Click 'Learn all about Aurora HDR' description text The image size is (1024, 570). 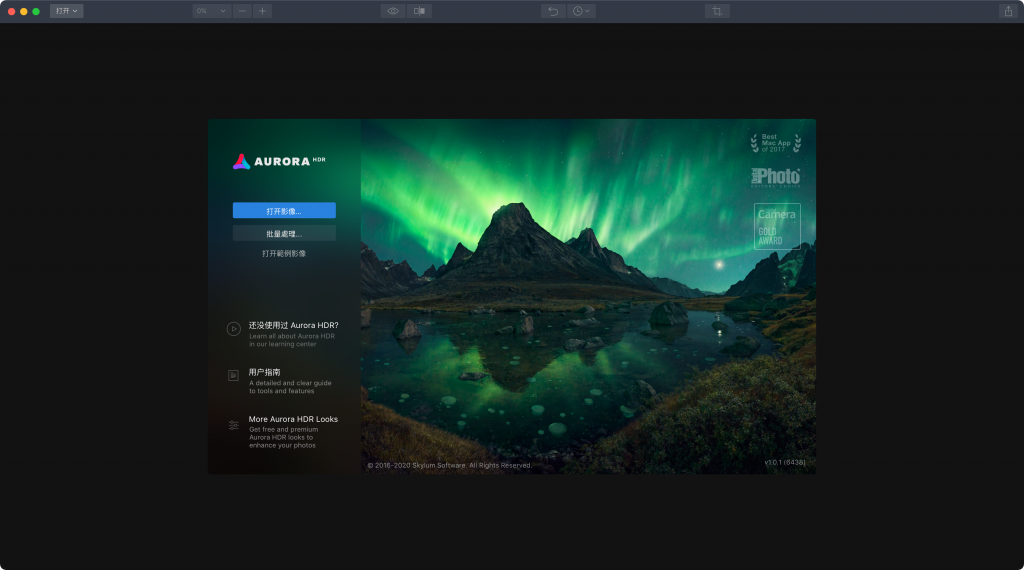[292, 340]
